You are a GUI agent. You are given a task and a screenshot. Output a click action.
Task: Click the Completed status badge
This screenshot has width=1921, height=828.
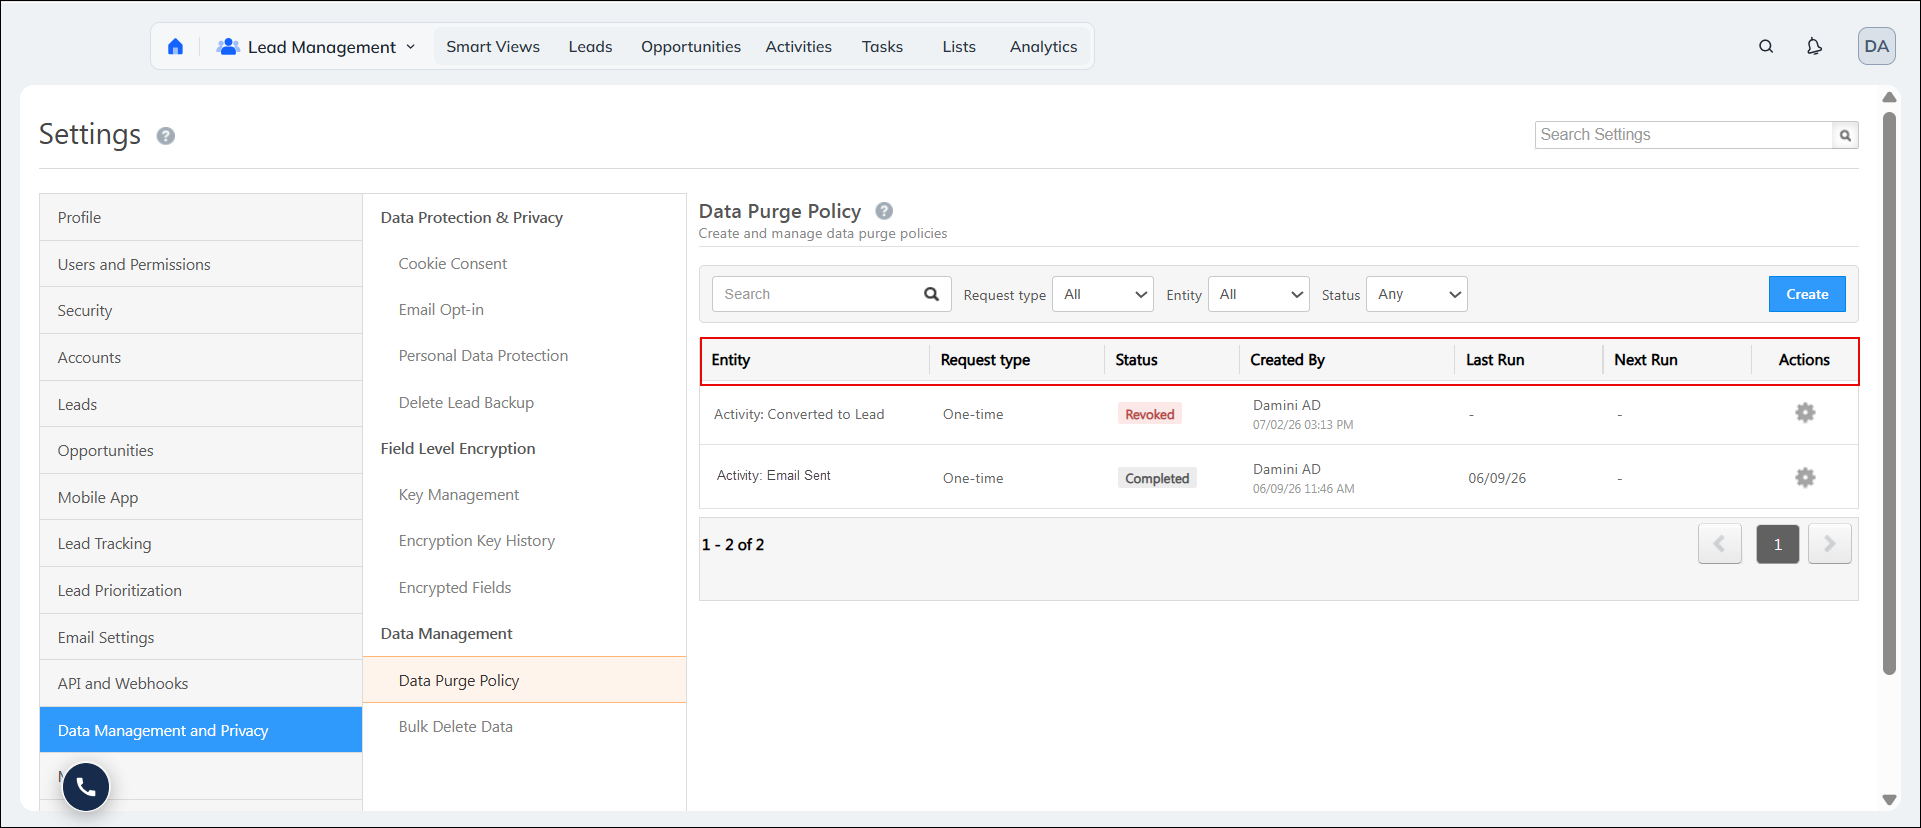[x=1157, y=478]
